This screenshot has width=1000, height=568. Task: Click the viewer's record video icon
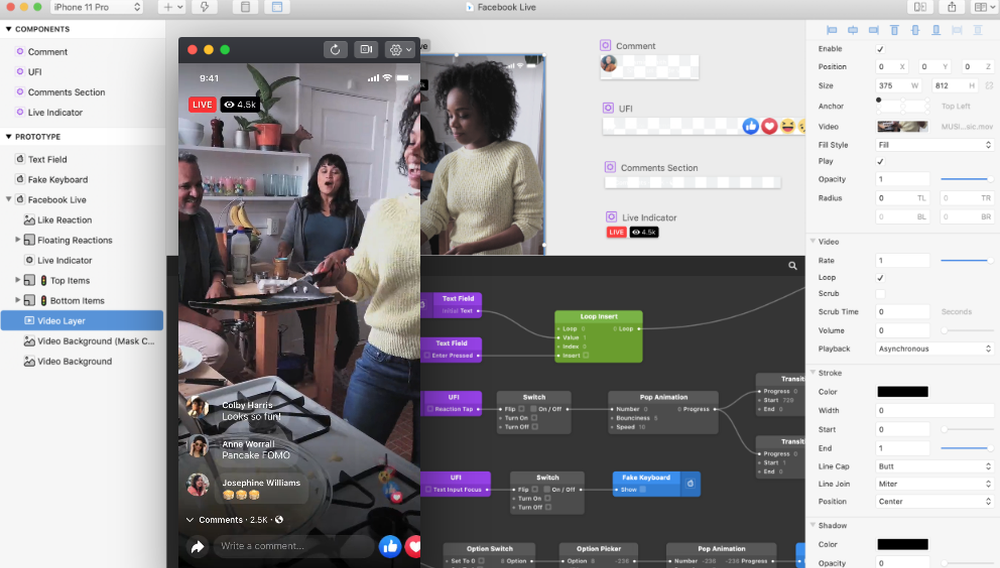pos(366,50)
